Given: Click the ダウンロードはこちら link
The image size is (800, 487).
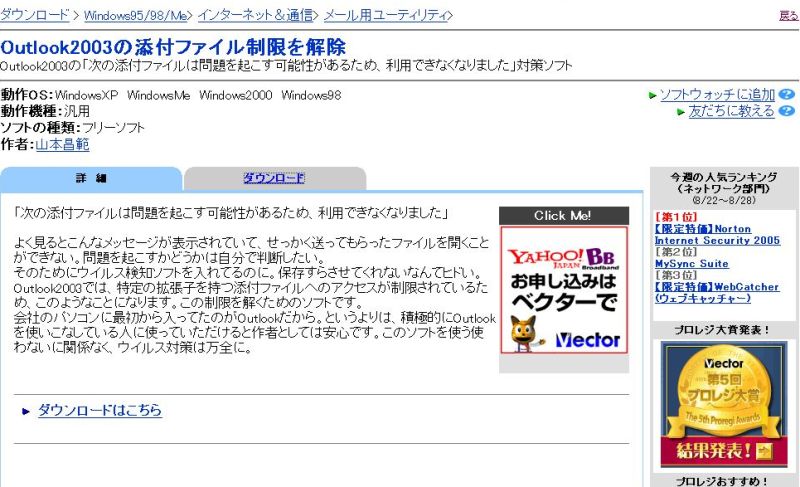Looking at the screenshot, I should [100, 411].
